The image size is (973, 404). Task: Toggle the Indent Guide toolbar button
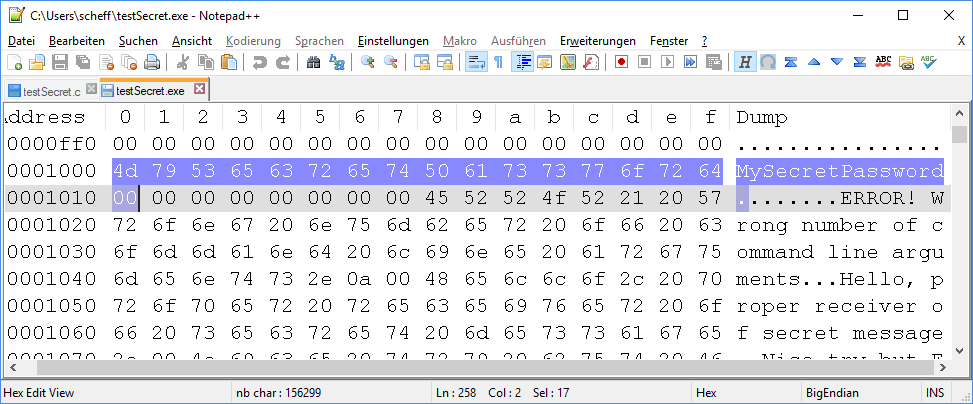click(x=522, y=62)
